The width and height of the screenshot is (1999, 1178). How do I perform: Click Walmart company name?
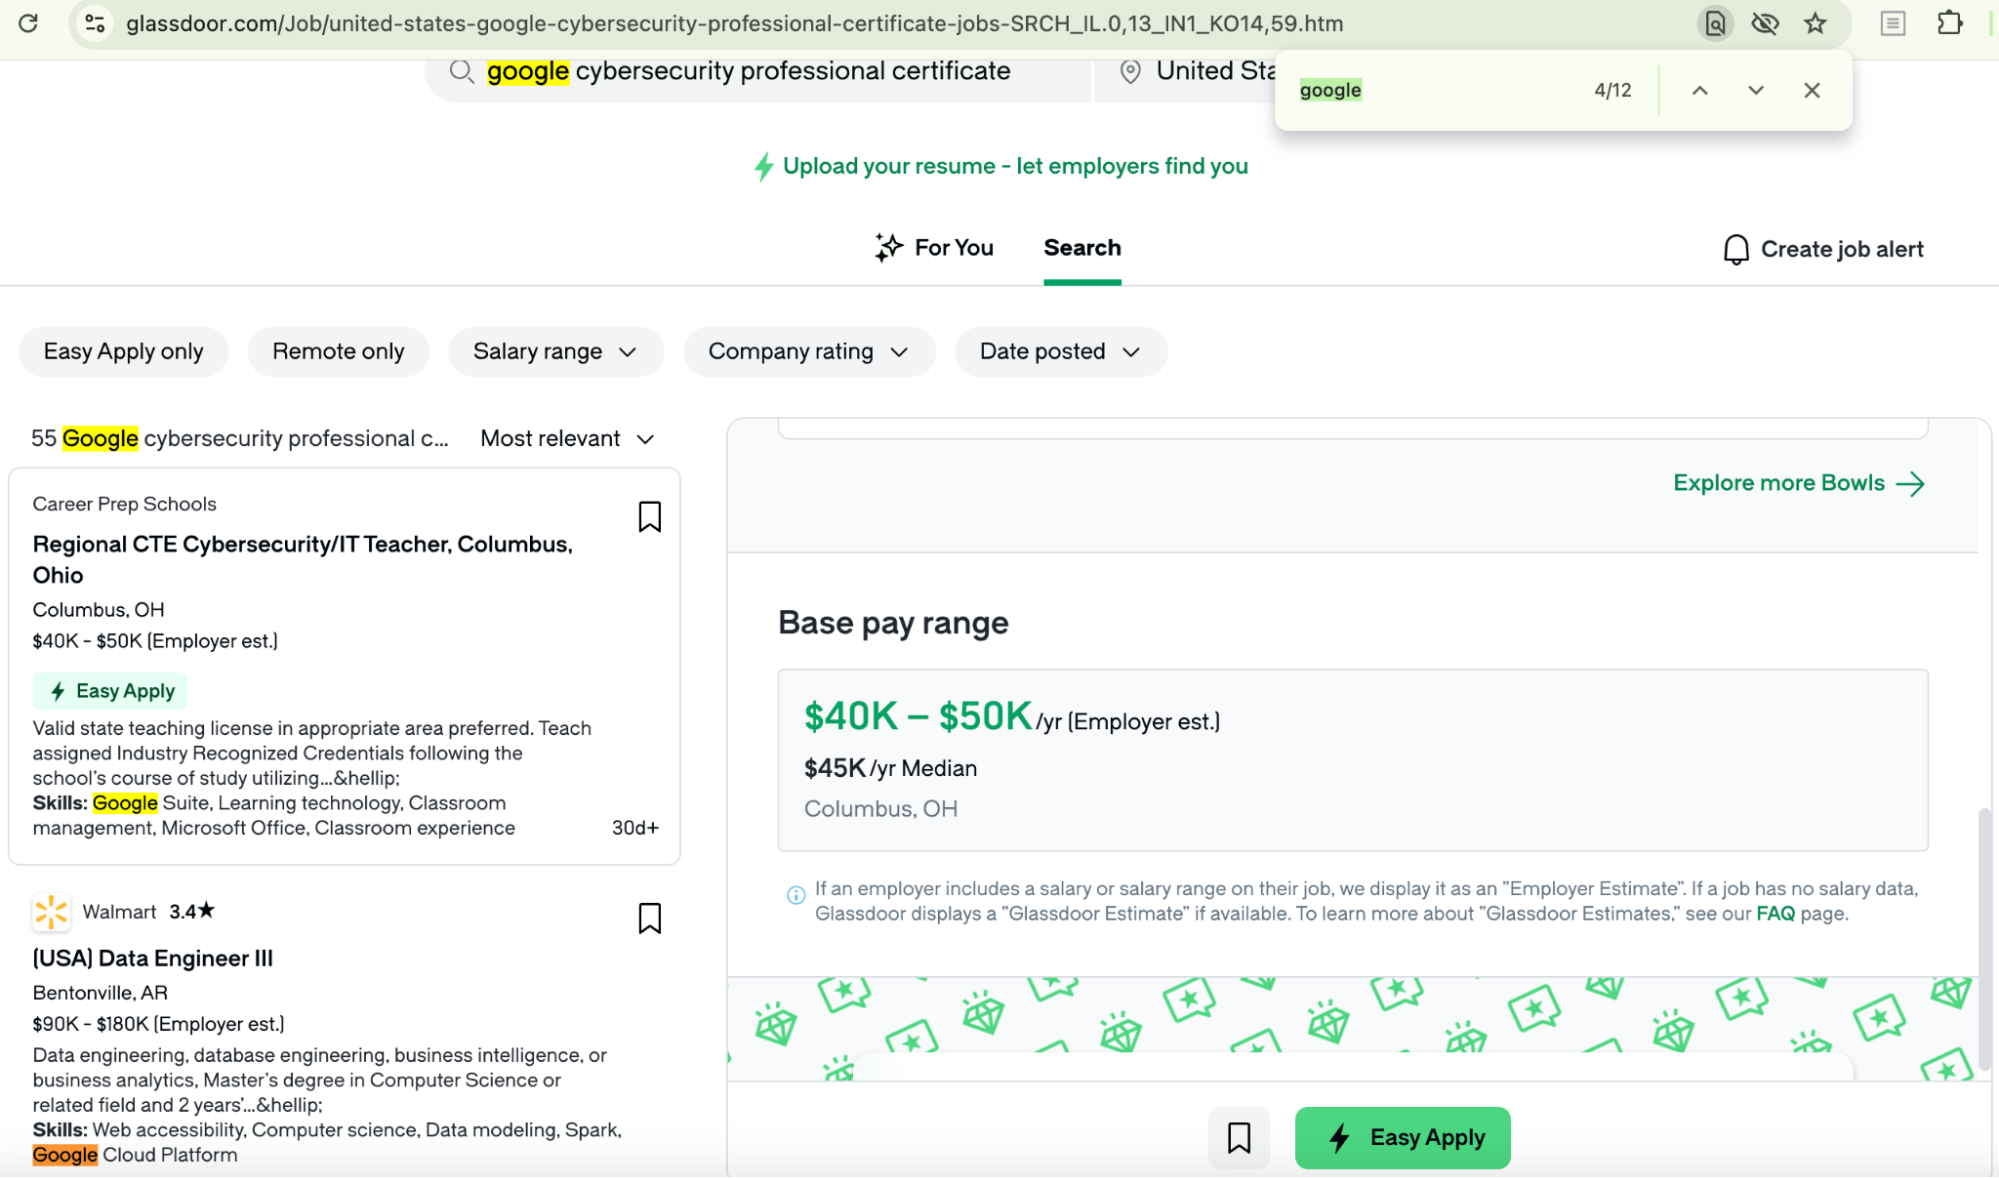(x=119, y=912)
